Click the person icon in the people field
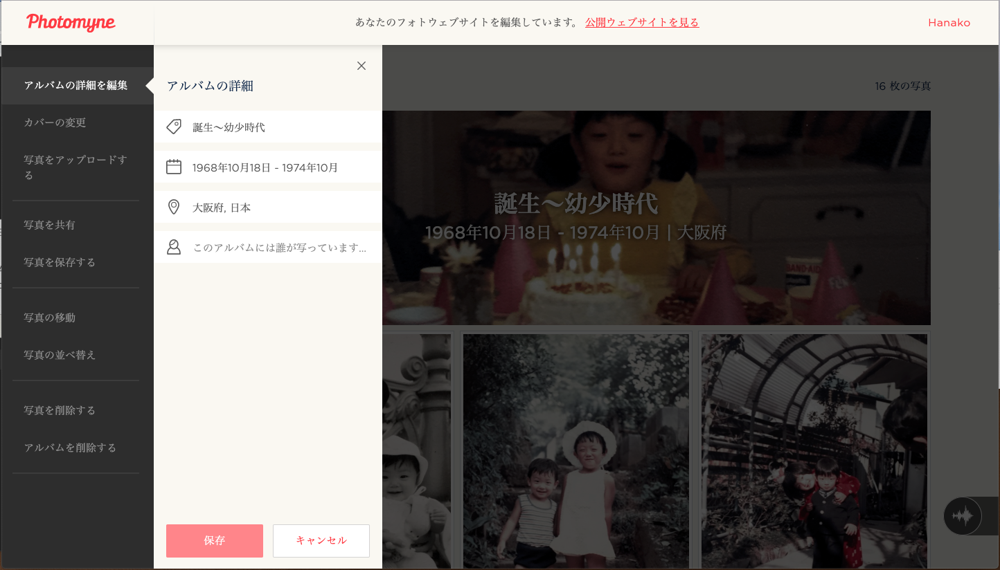Viewport: 1000px width, 570px height. (x=173, y=247)
